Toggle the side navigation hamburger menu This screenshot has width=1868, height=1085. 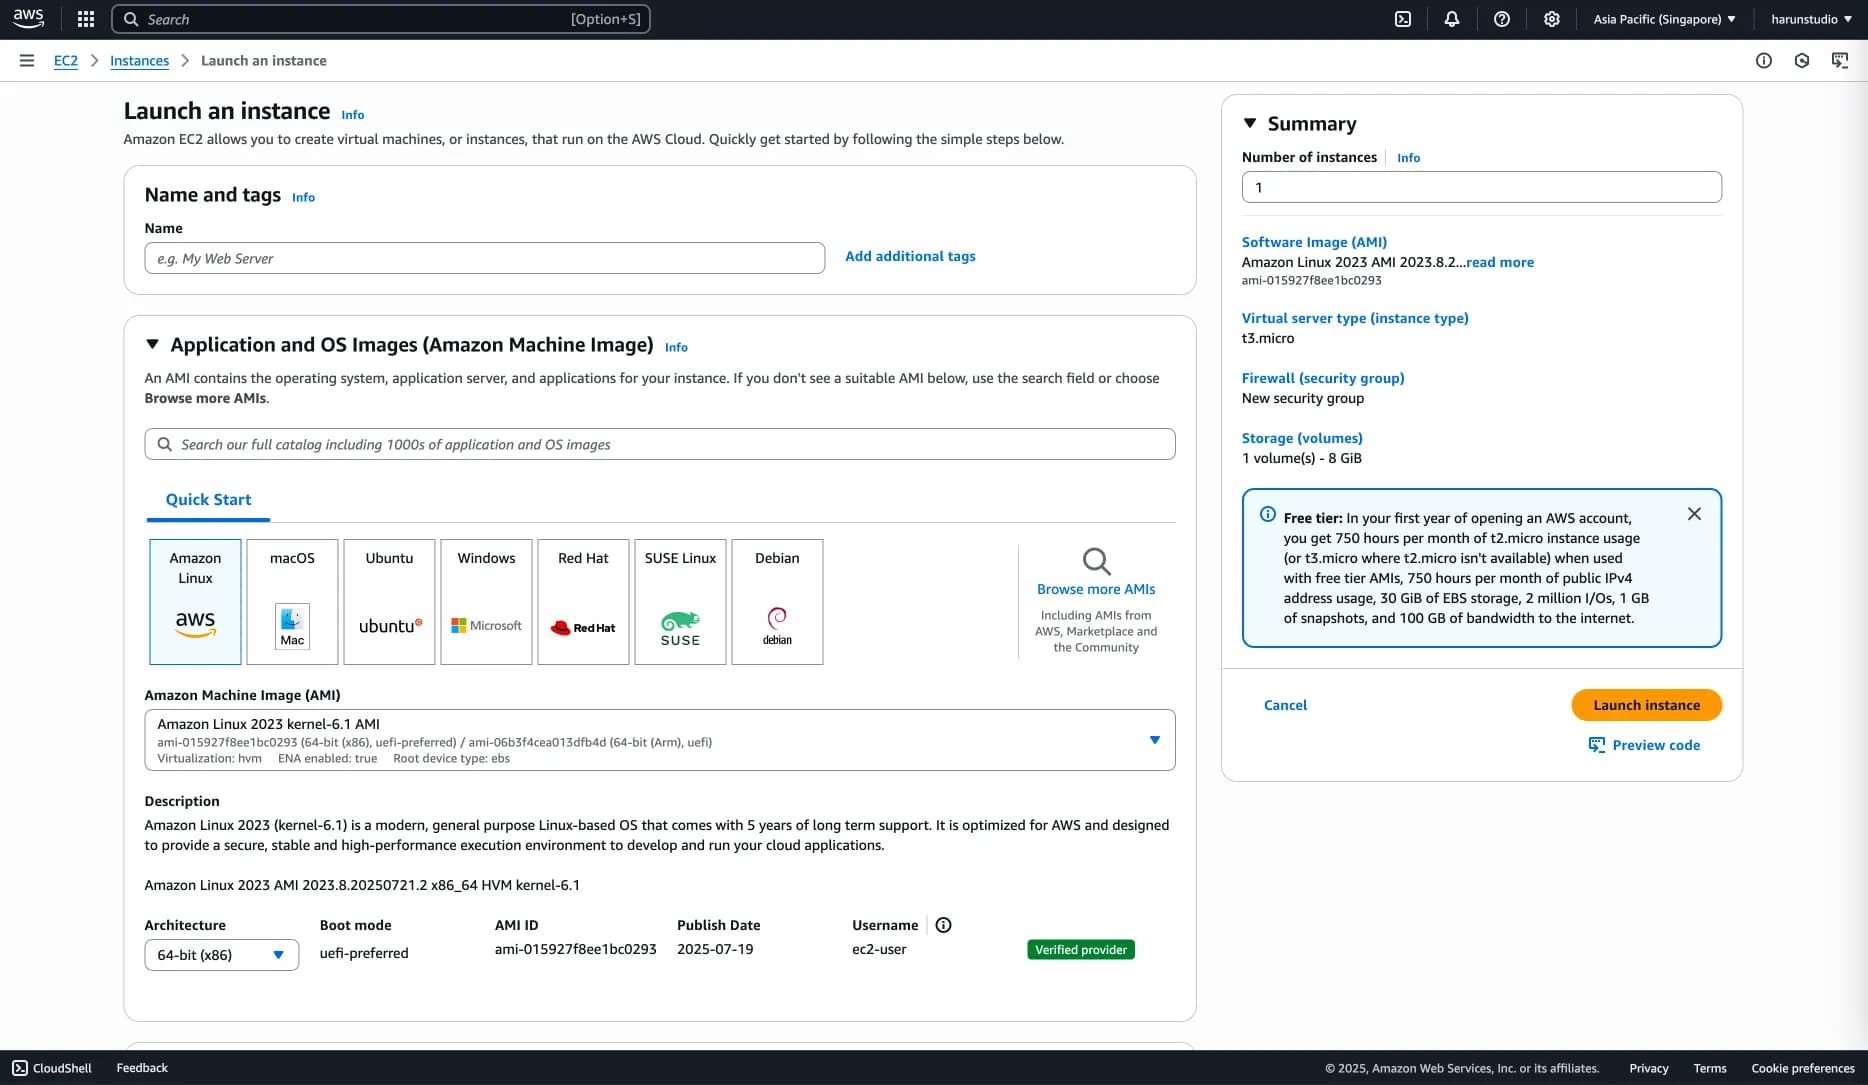(27, 61)
